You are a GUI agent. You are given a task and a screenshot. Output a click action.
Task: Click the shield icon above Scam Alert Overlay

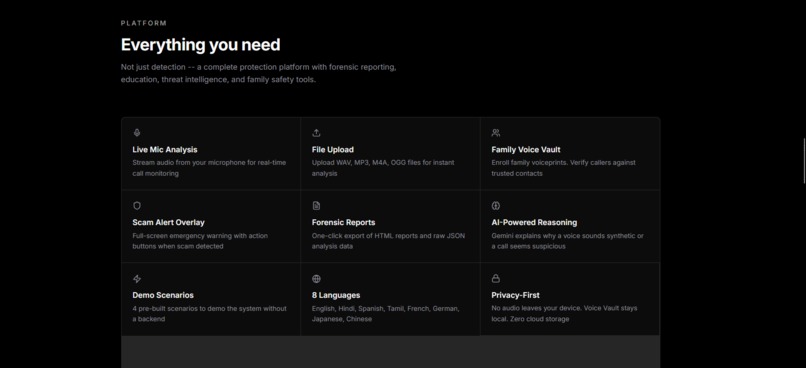(x=137, y=206)
